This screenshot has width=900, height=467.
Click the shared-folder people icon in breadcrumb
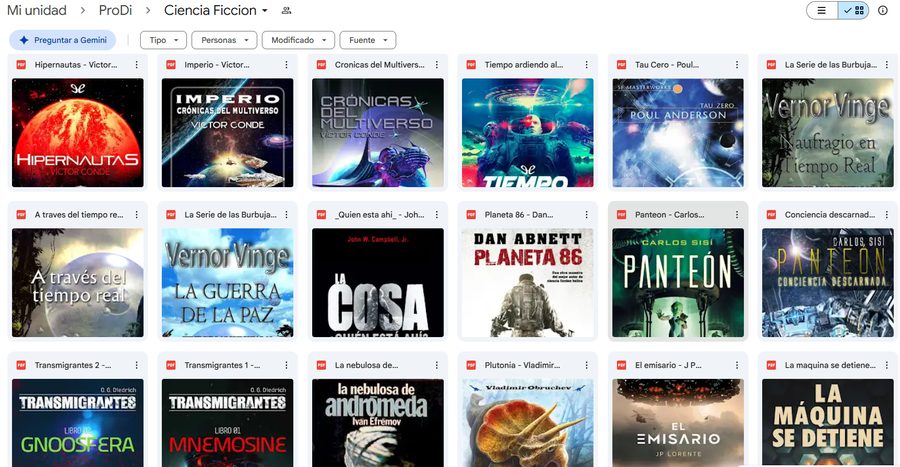(286, 10)
